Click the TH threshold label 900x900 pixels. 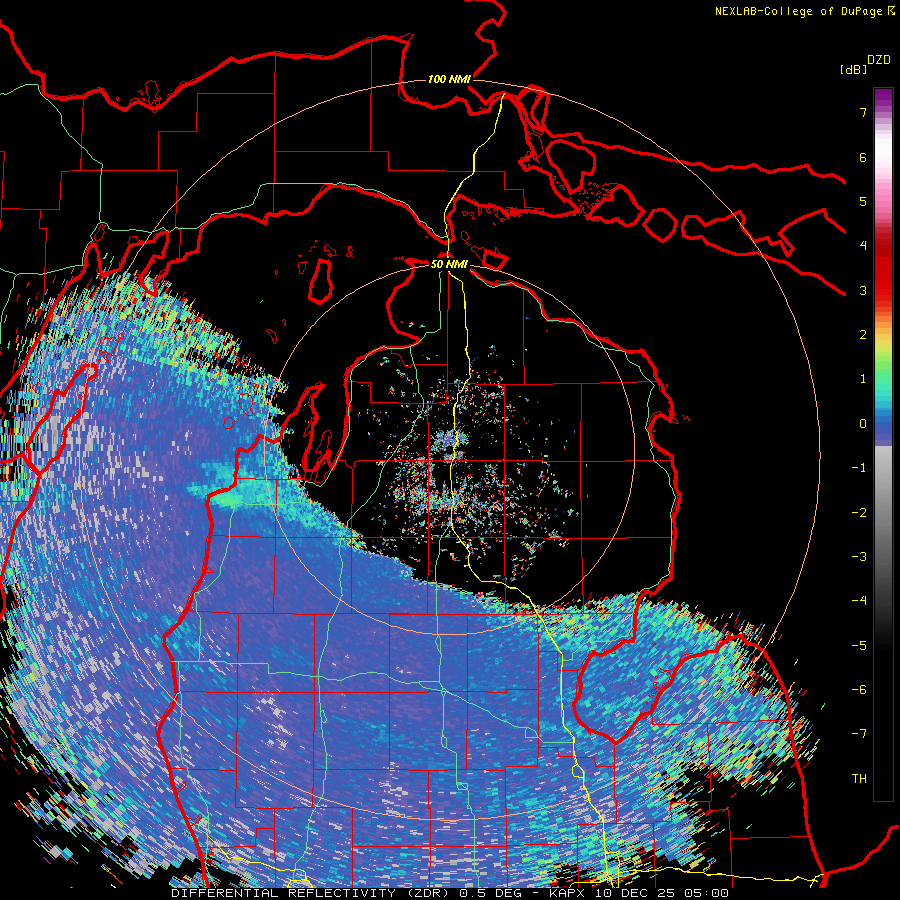(x=859, y=779)
